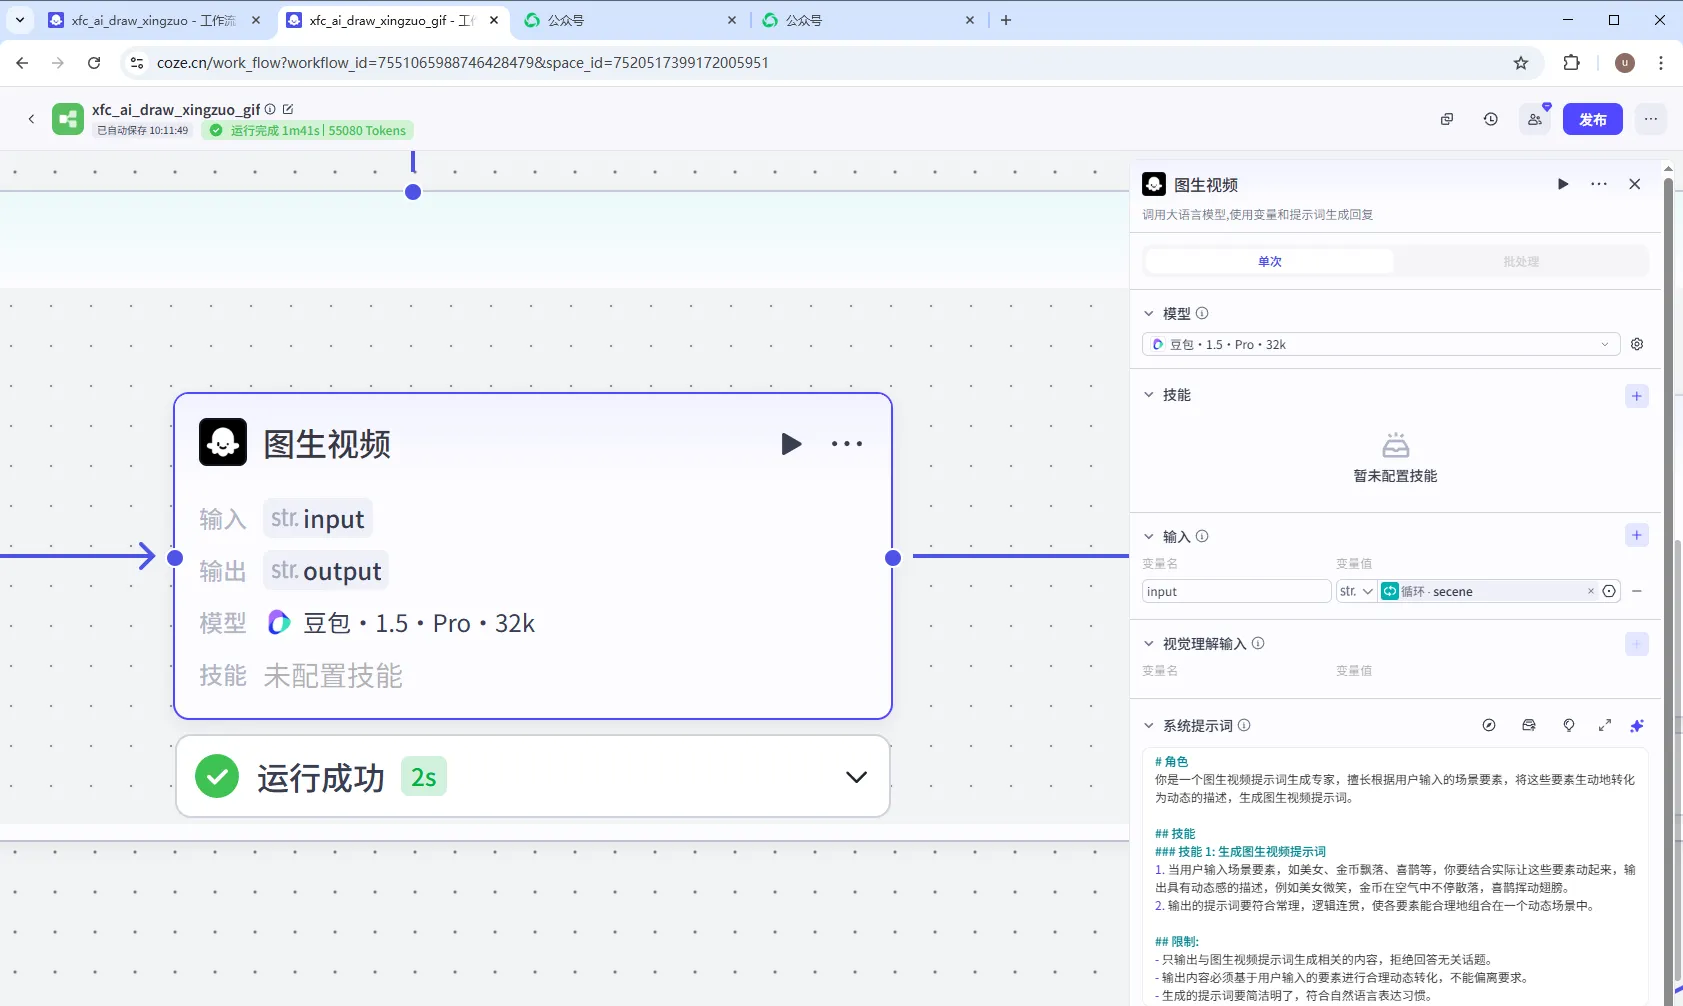Open the 豆包 1.5 Pro model dropdown
1683x1006 pixels.
tap(1380, 344)
